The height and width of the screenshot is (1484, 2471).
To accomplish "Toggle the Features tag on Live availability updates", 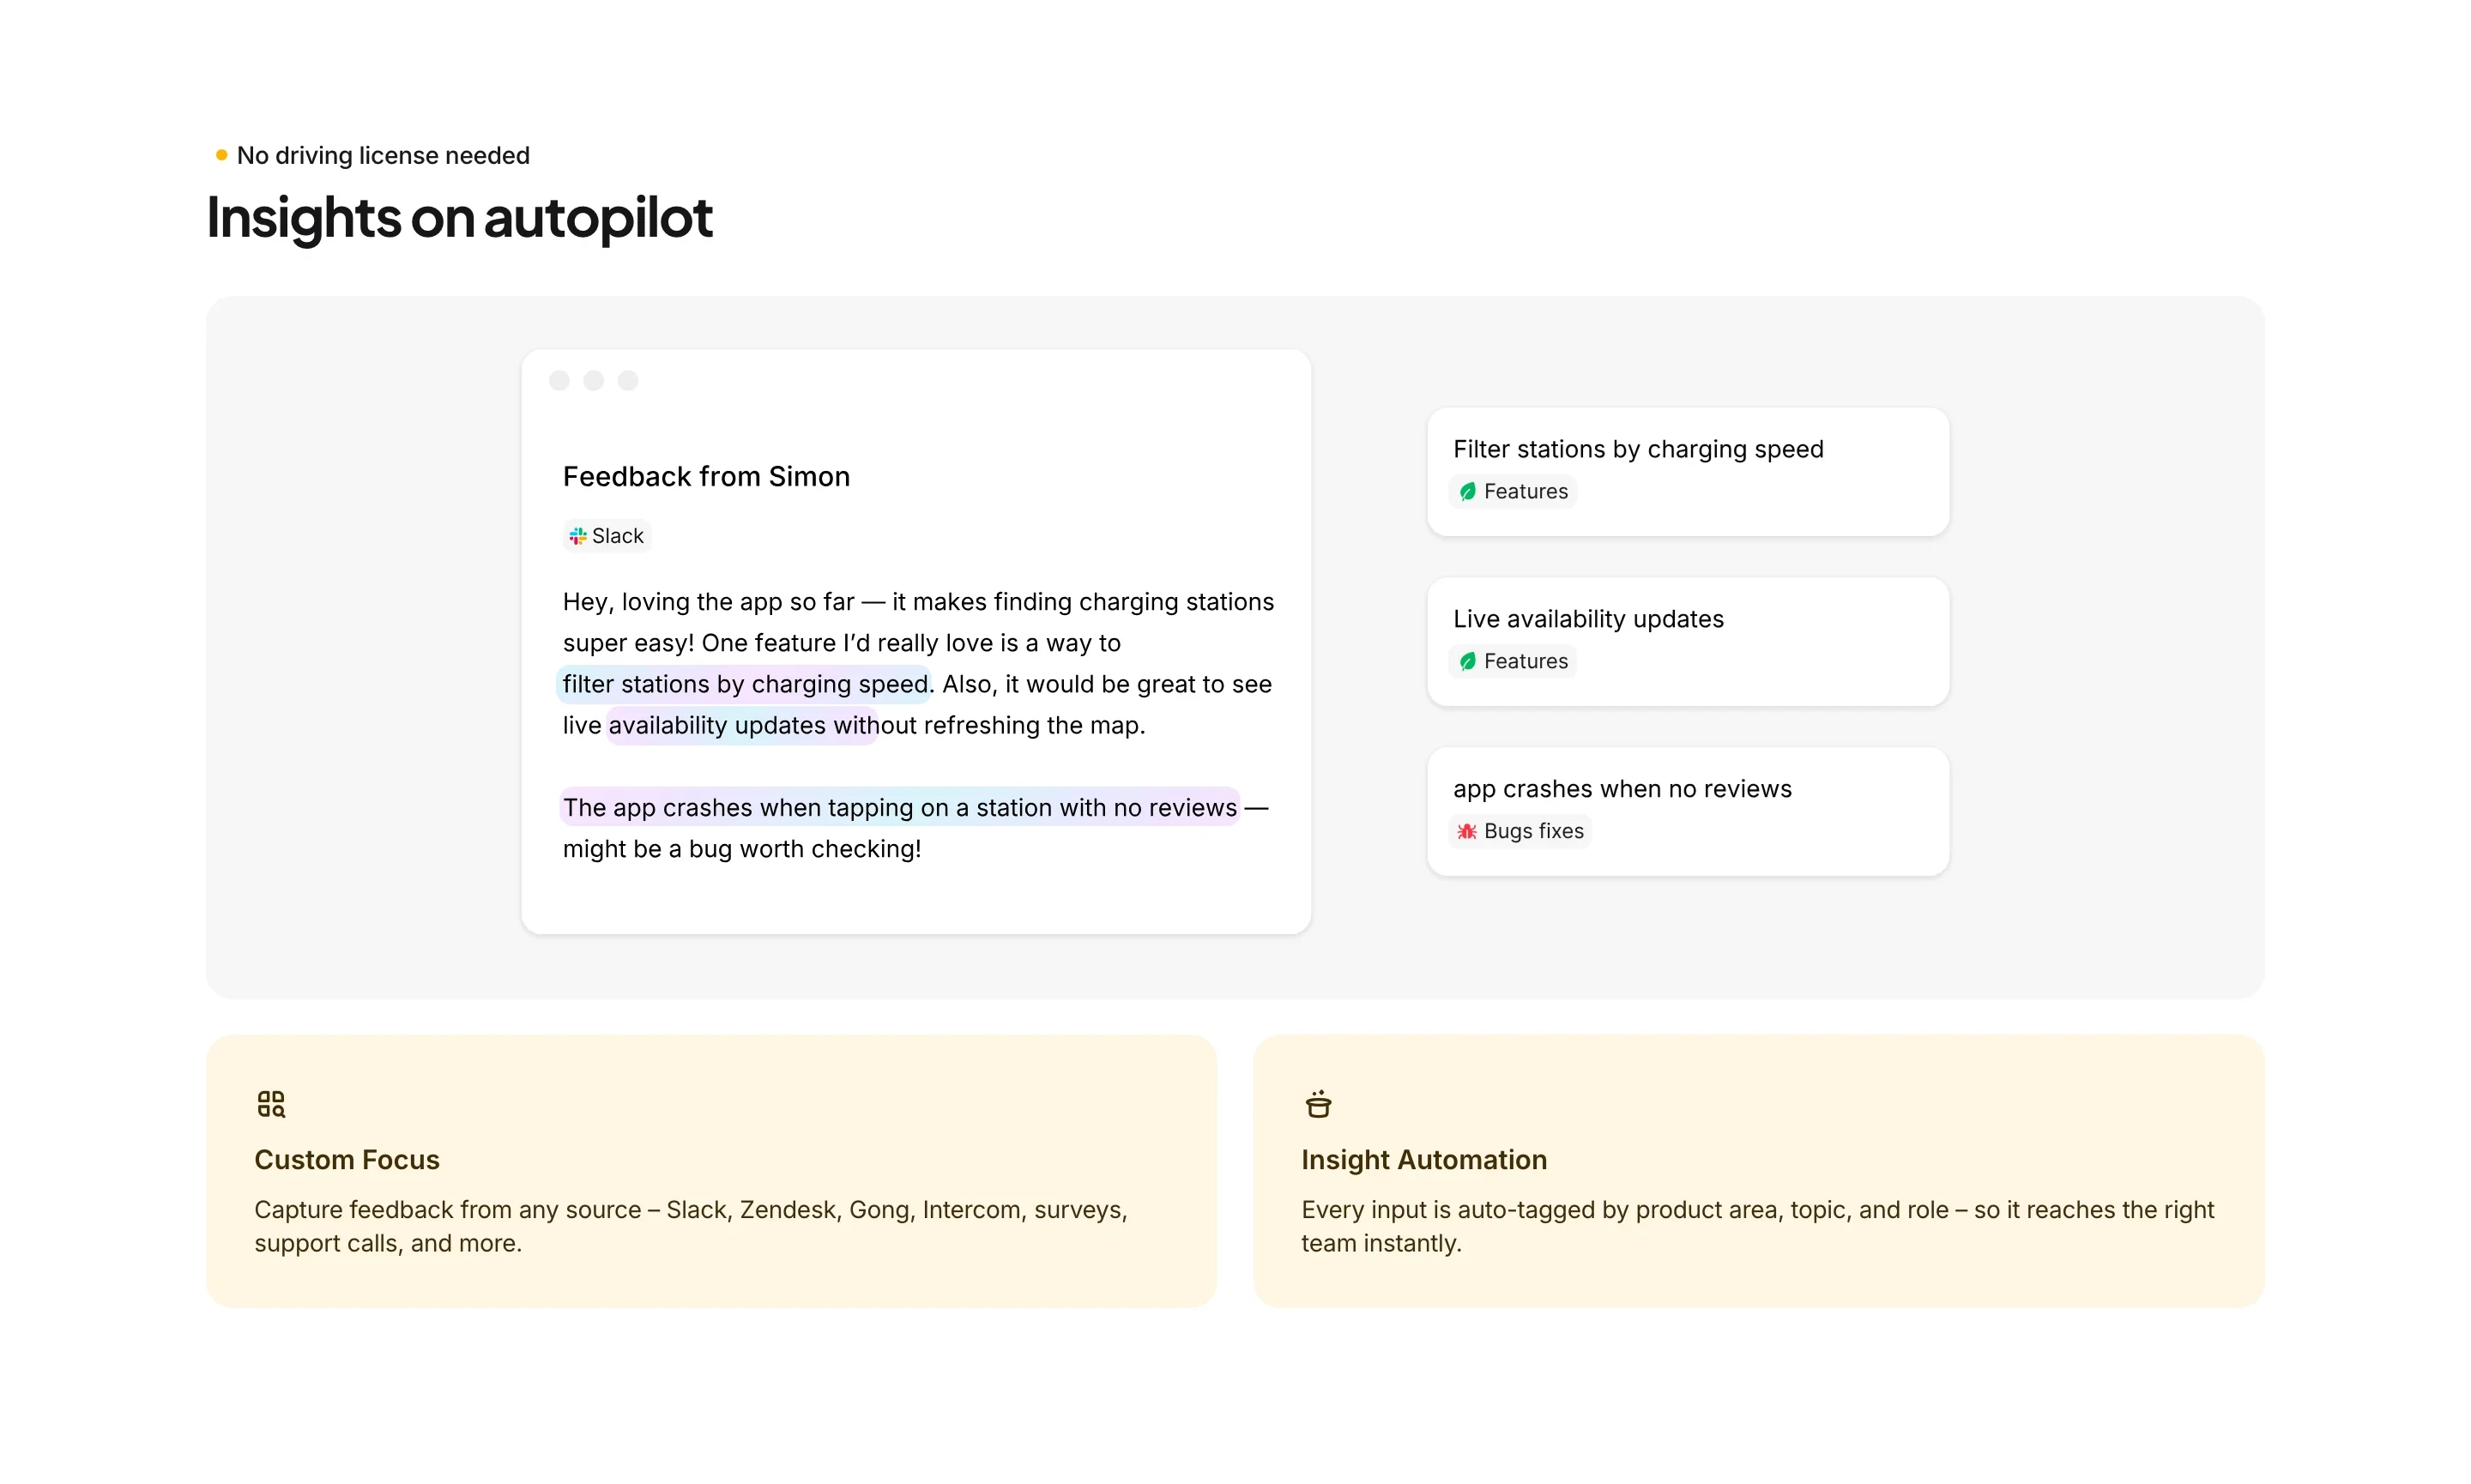I will click(x=1512, y=661).
